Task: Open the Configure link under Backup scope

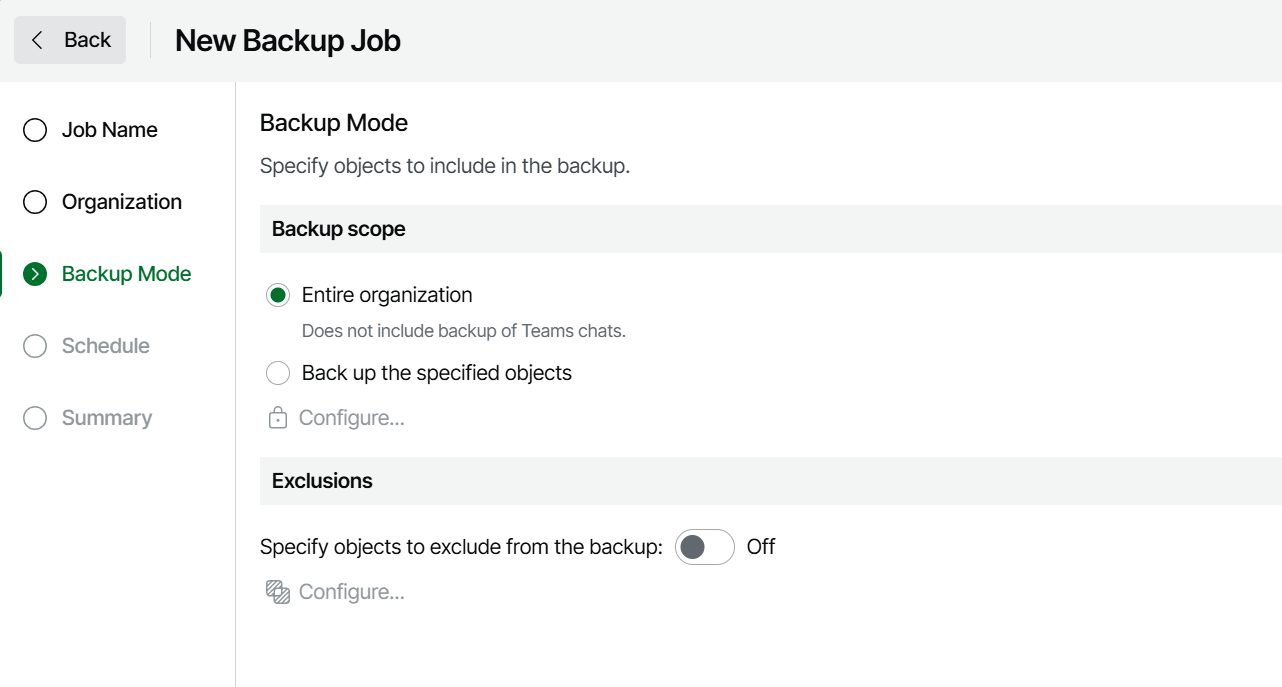Action: click(351, 418)
